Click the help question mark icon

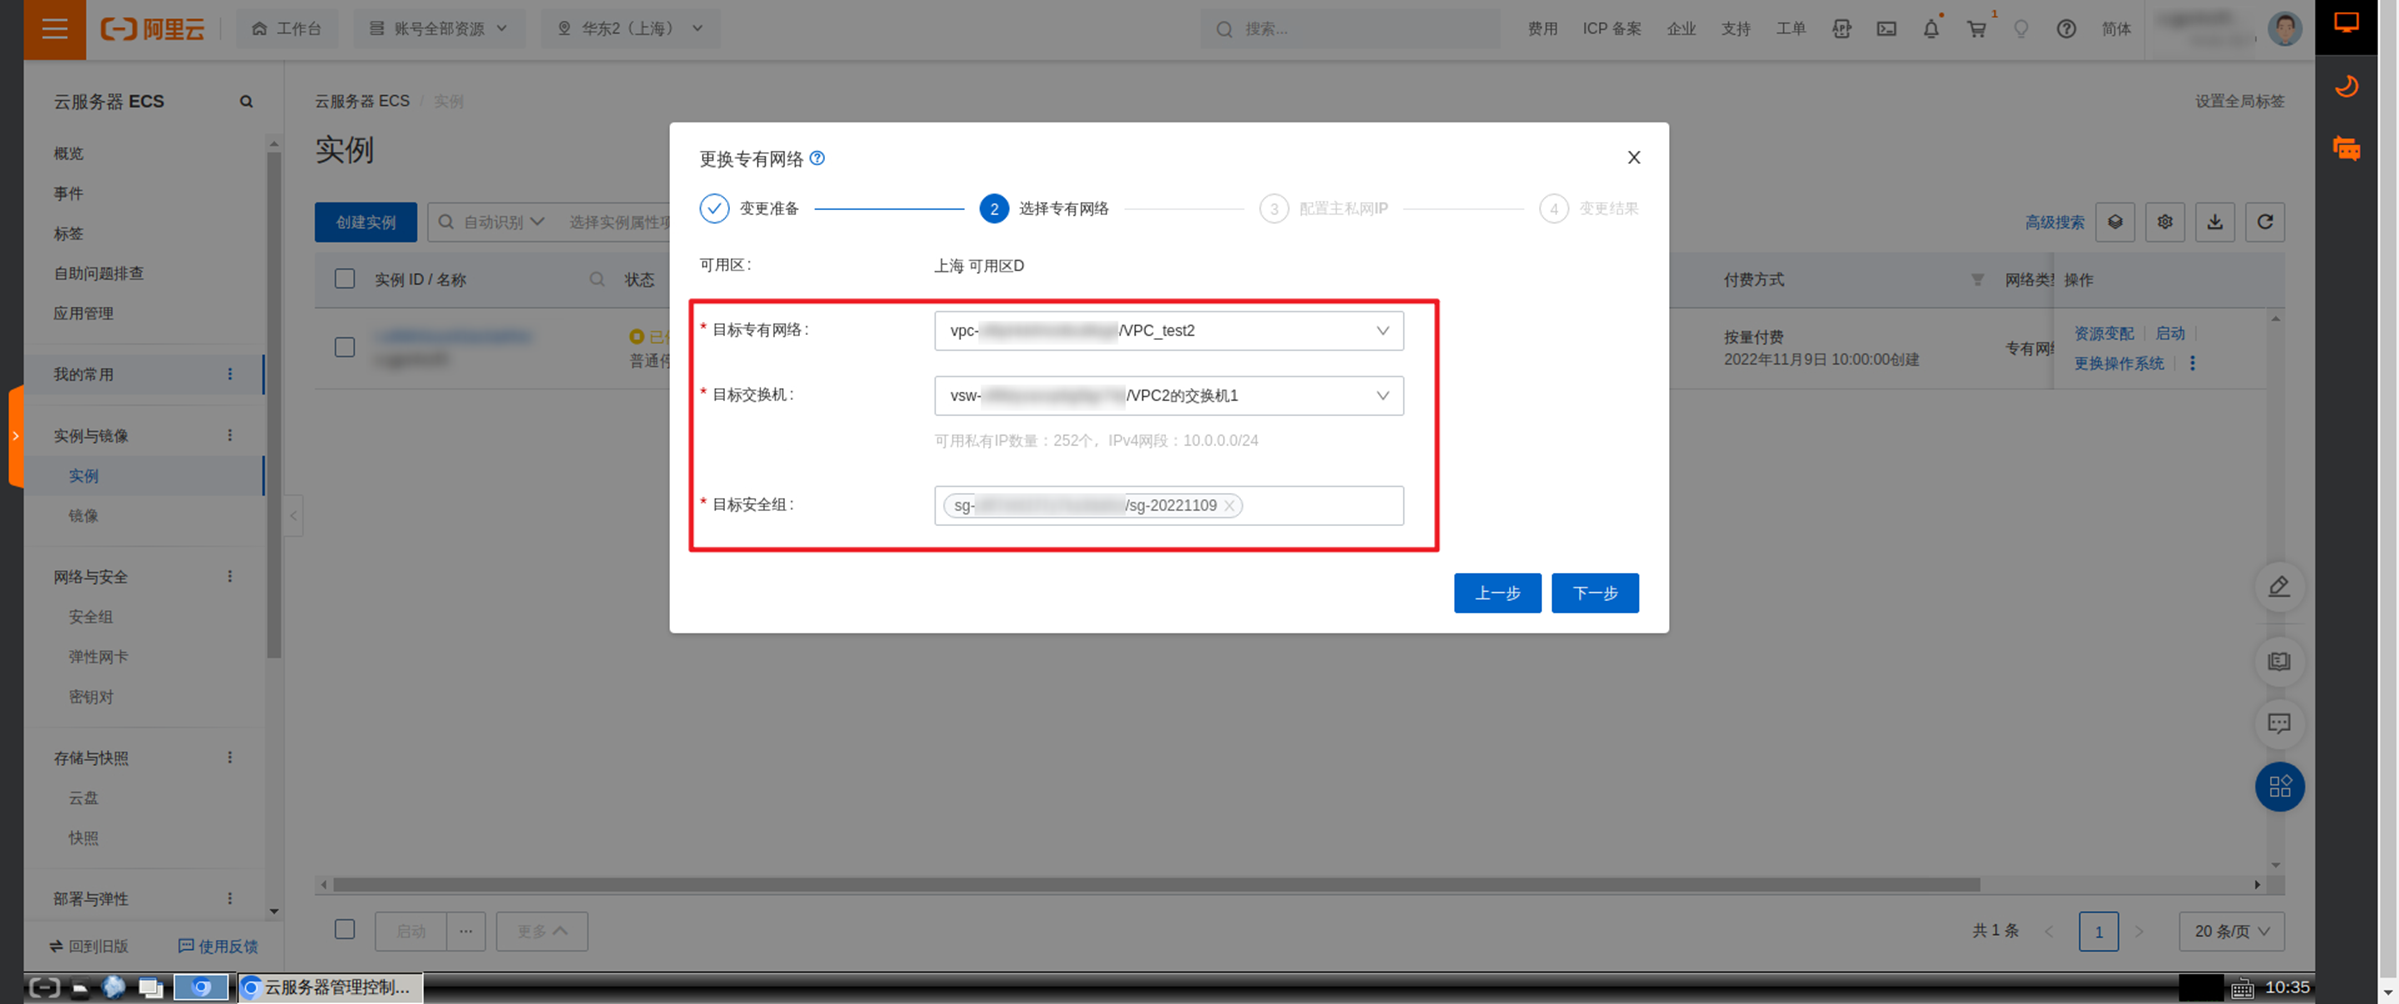point(2066,29)
